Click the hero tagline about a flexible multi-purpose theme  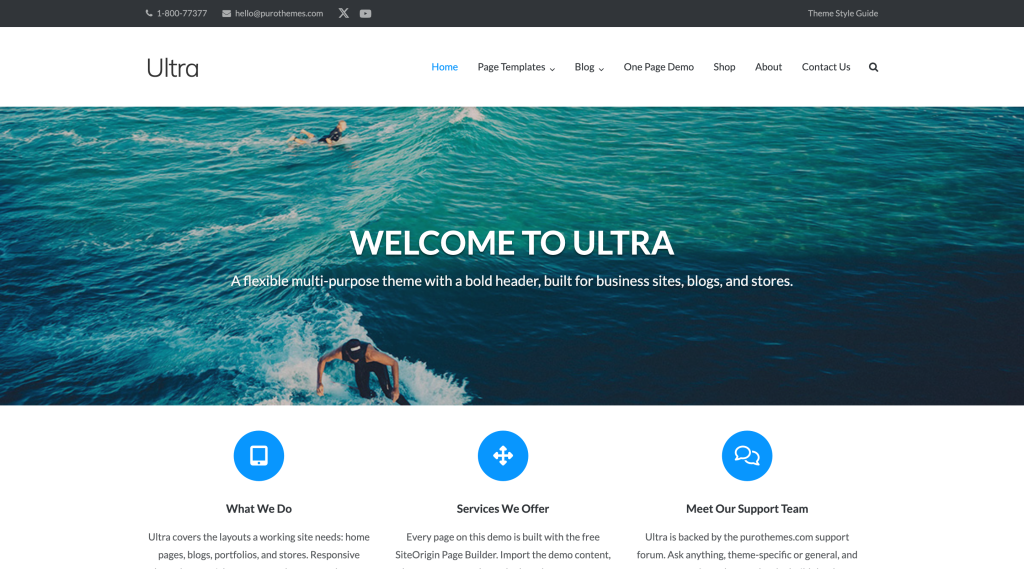coord(512,281)
